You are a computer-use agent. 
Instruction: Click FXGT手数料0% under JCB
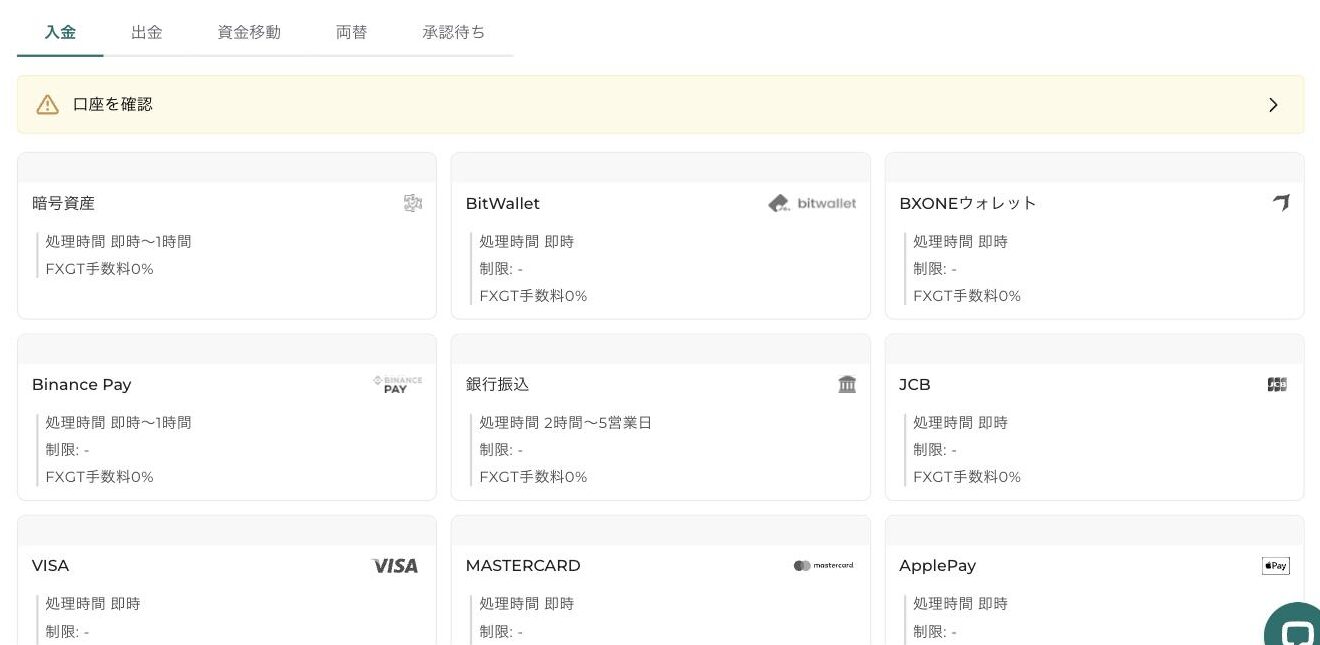(x=967, y=477)
